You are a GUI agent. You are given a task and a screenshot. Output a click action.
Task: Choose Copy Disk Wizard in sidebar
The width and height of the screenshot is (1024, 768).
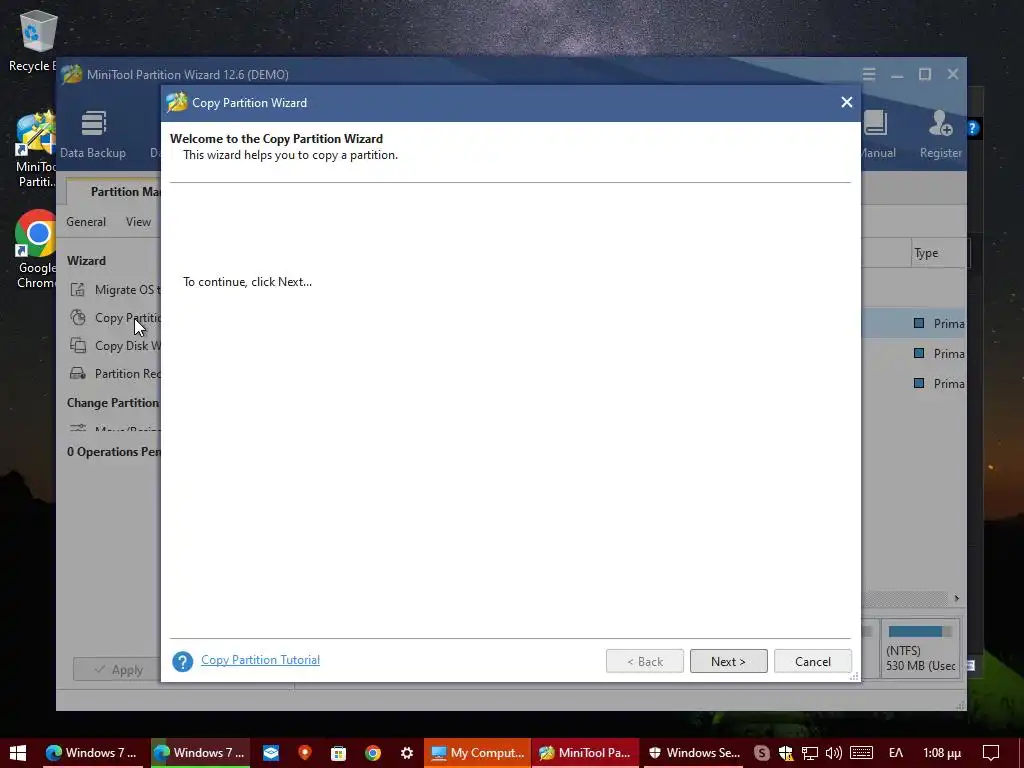click(114, 345)
